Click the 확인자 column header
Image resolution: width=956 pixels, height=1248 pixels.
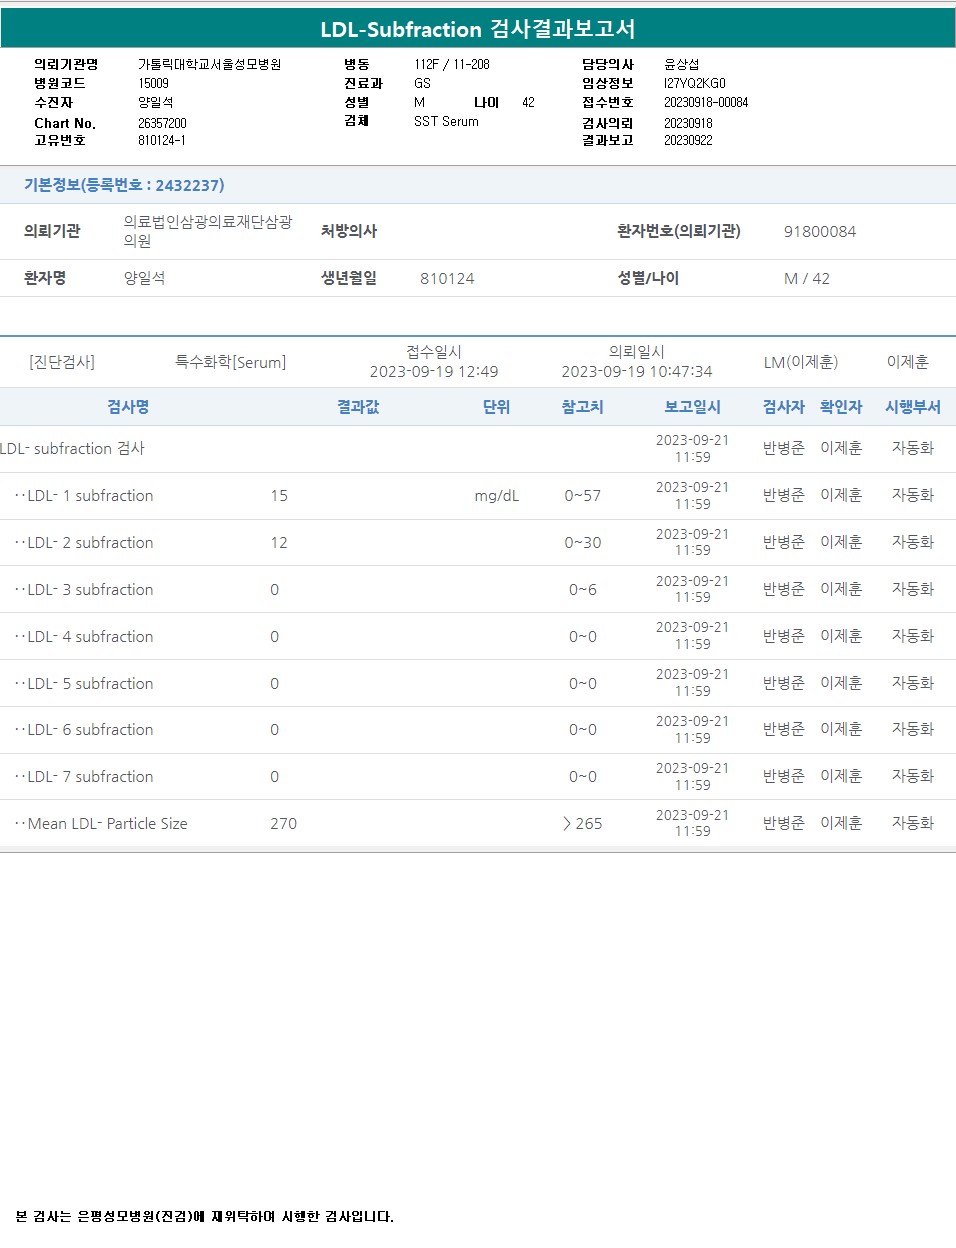(840, 407)
